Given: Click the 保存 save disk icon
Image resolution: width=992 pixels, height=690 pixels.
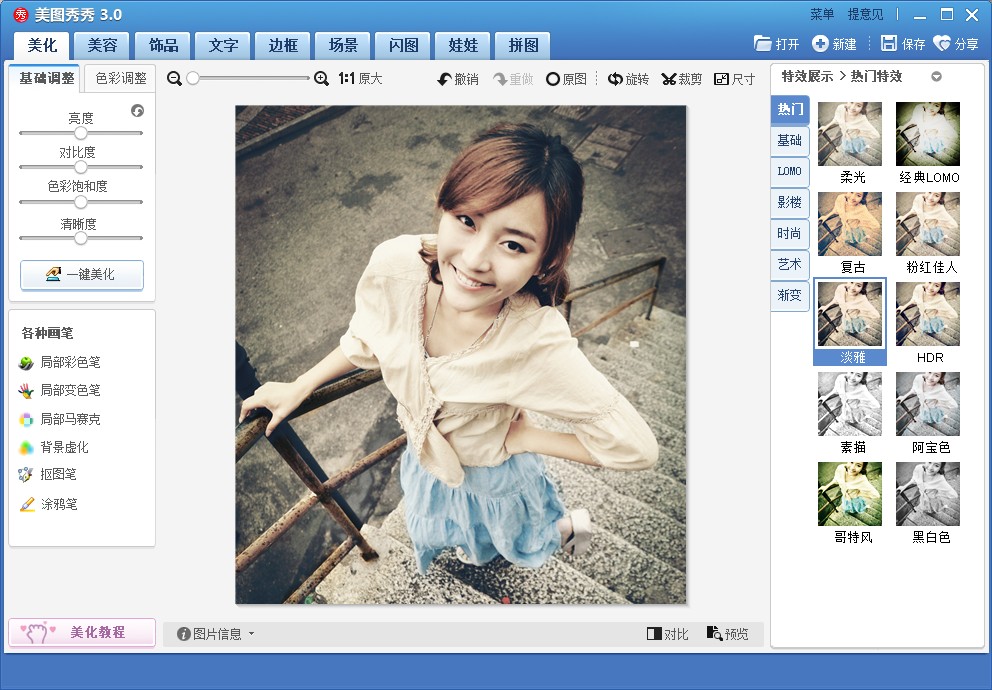Looking at the screenshot, I should [889, 43].
